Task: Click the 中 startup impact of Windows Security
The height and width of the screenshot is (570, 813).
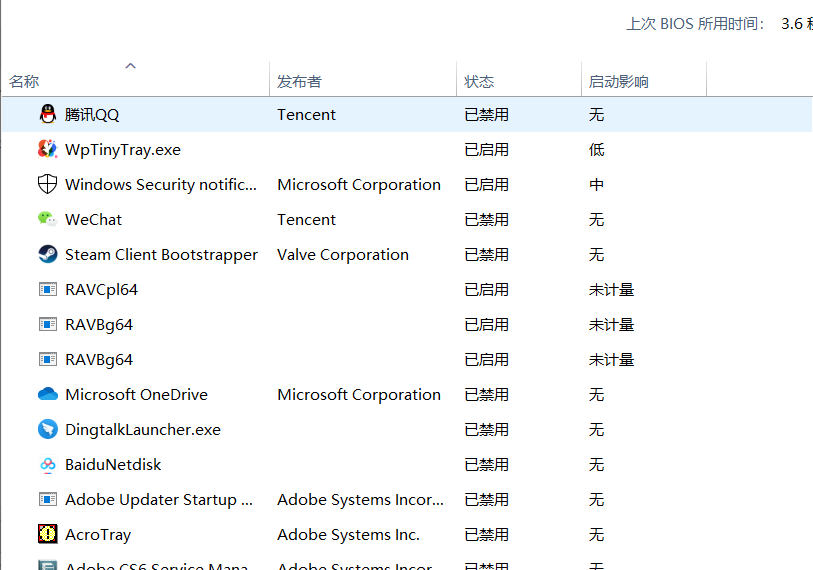Action: click(x=596, y=185)
